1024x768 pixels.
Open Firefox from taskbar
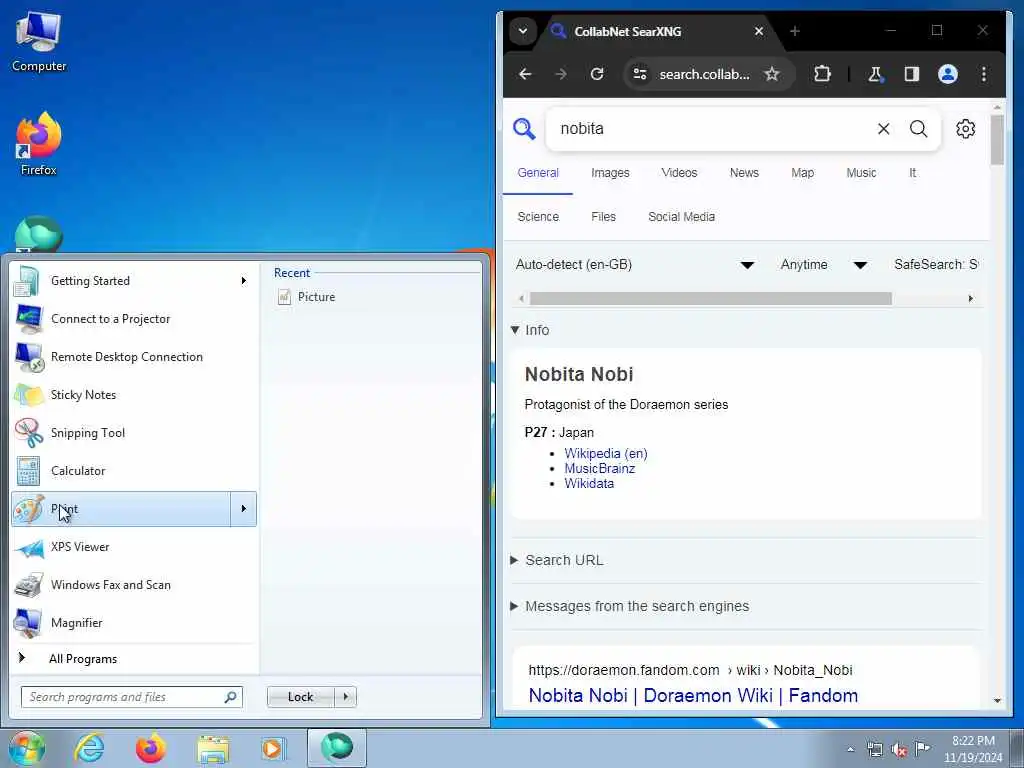[x=150, y=748]
